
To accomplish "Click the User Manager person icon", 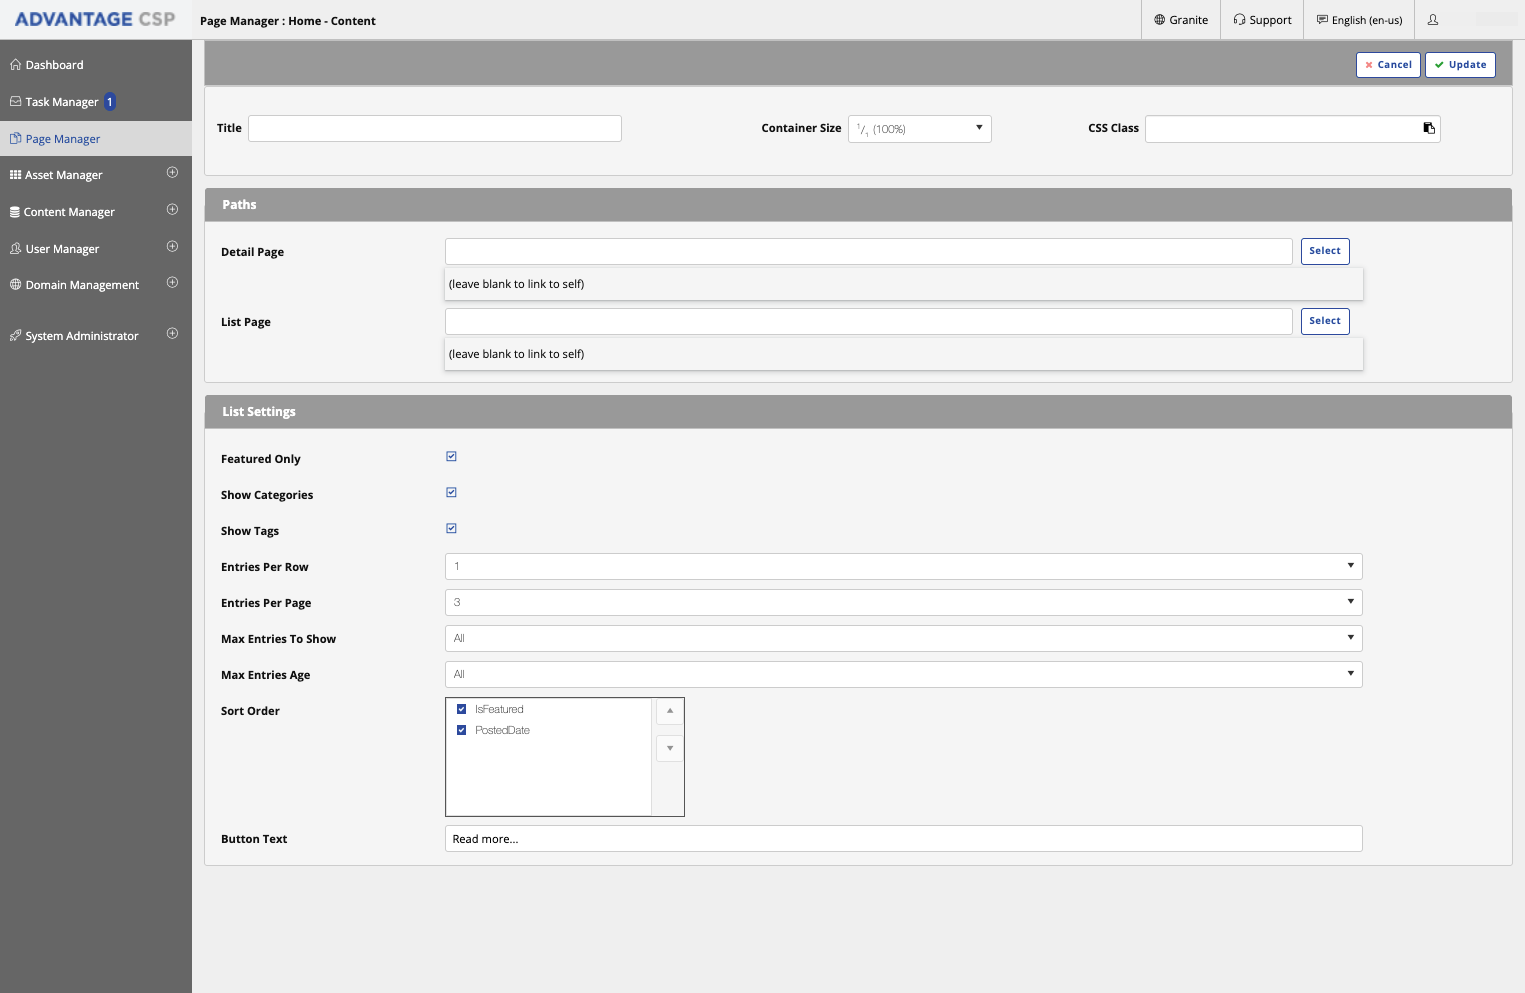I will (x=15, y=249).
